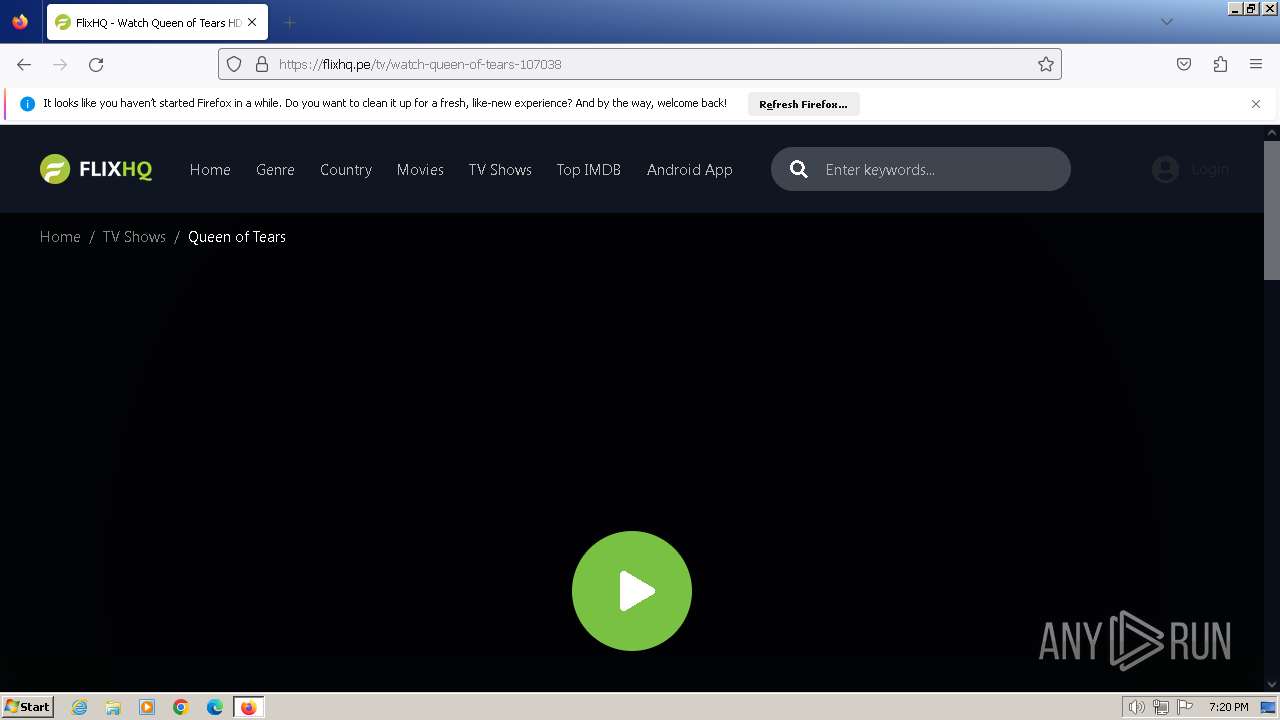
Task: Click the scrollbar down arrow
Action: point(1272,685)
